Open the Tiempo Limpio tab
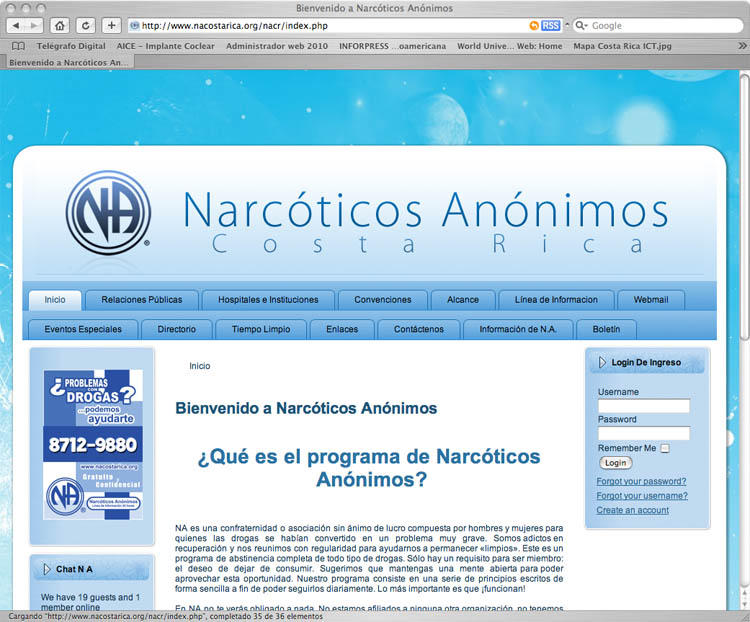Image resolution: width=750 pixels, height=622 pixels. pos(261,329)
